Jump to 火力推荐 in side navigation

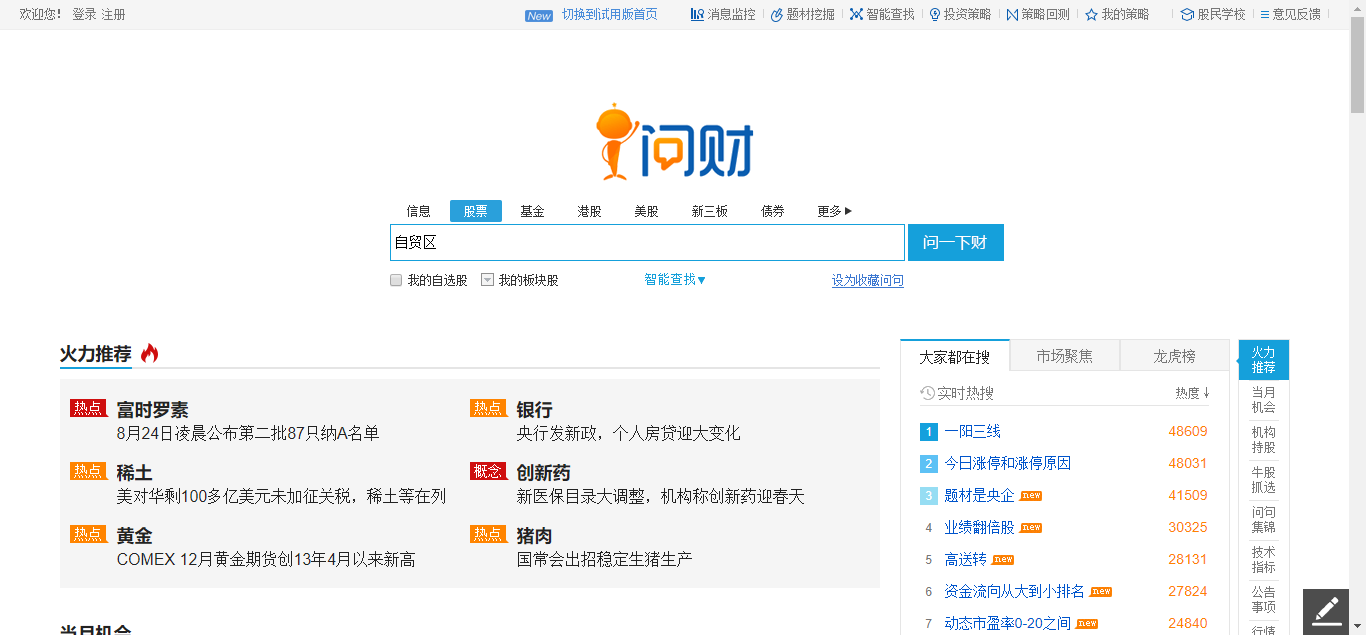[x=1264, y=360]
